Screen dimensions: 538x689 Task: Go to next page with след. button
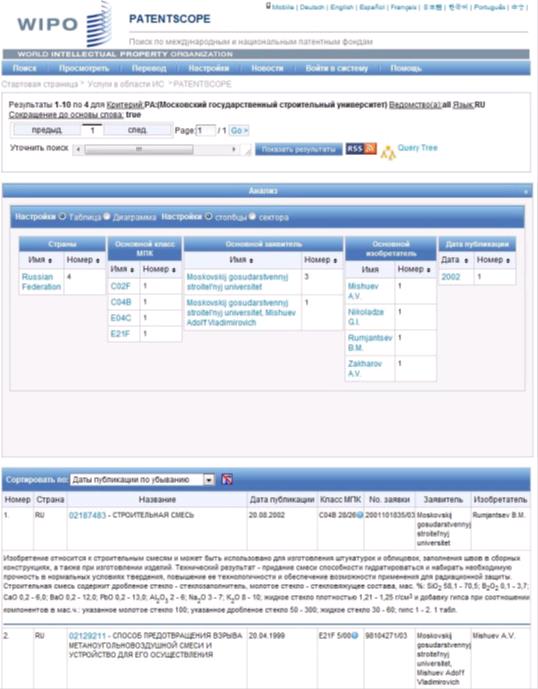pyautogui.click(x=137, y=130)
